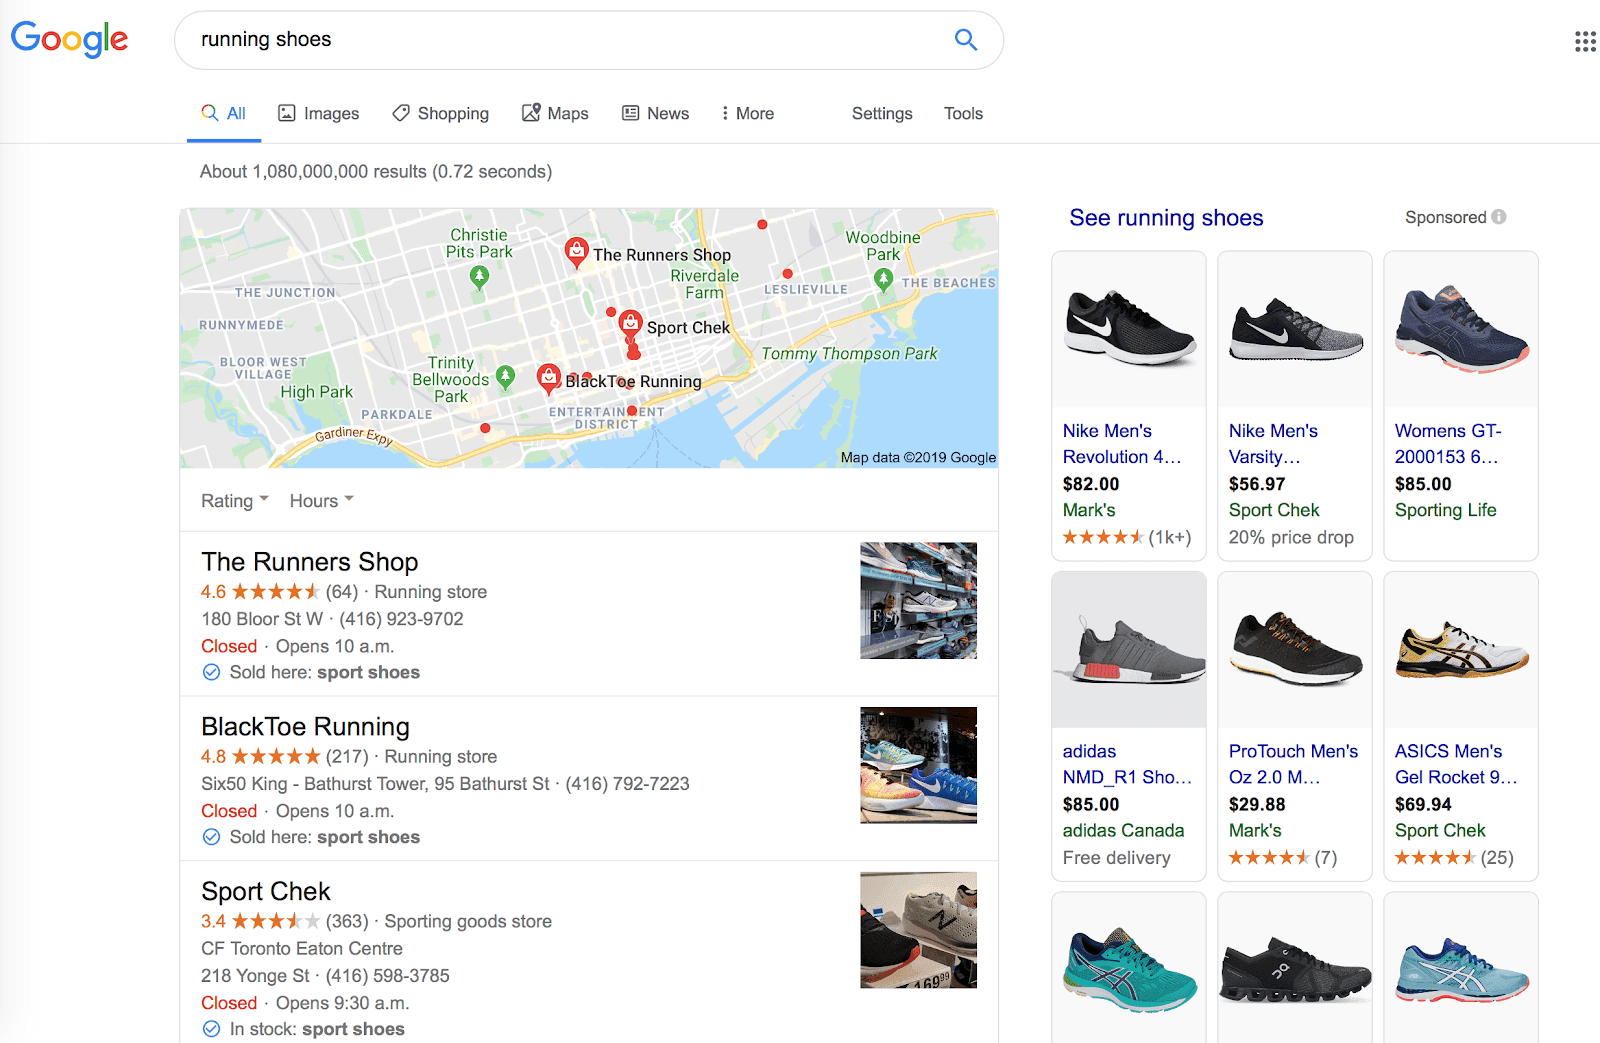This screenshot has height=1043, width=1600.
Task: Click the Images tab icon
Action: pos(287,113)
